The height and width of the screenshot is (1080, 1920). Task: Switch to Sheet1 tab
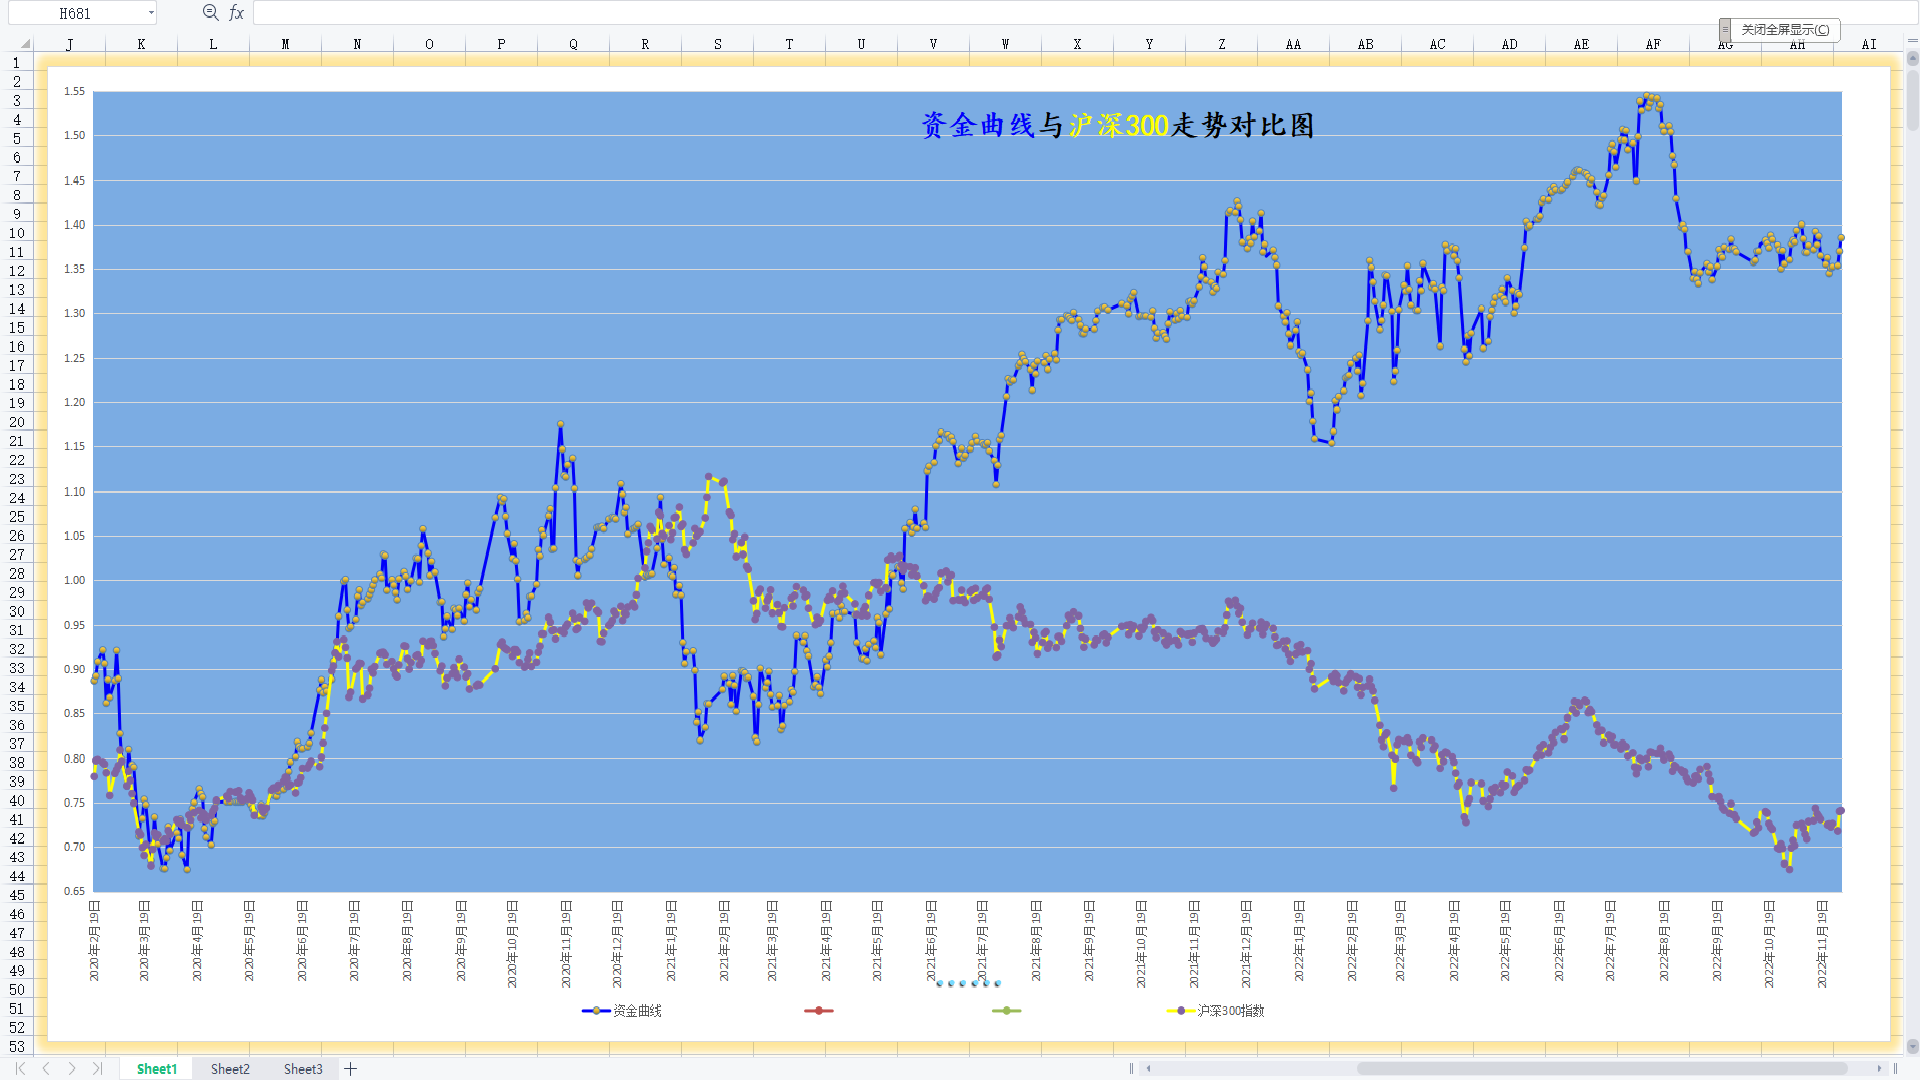point(157,1069)
